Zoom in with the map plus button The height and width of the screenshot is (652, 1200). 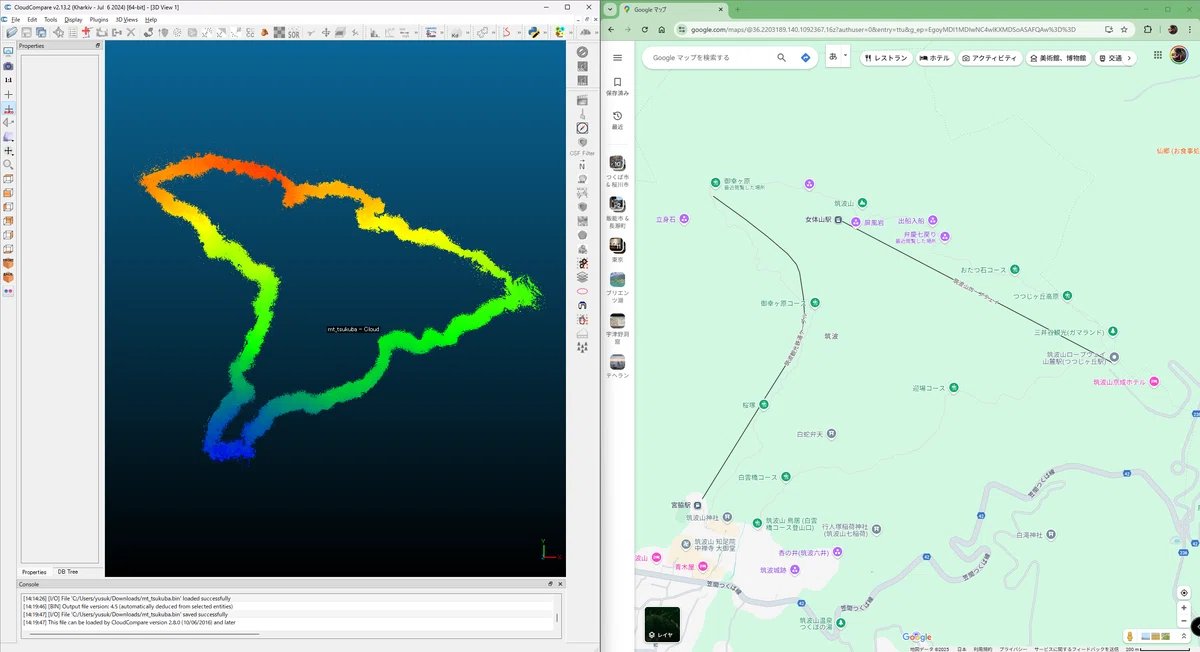(1184, 608)
